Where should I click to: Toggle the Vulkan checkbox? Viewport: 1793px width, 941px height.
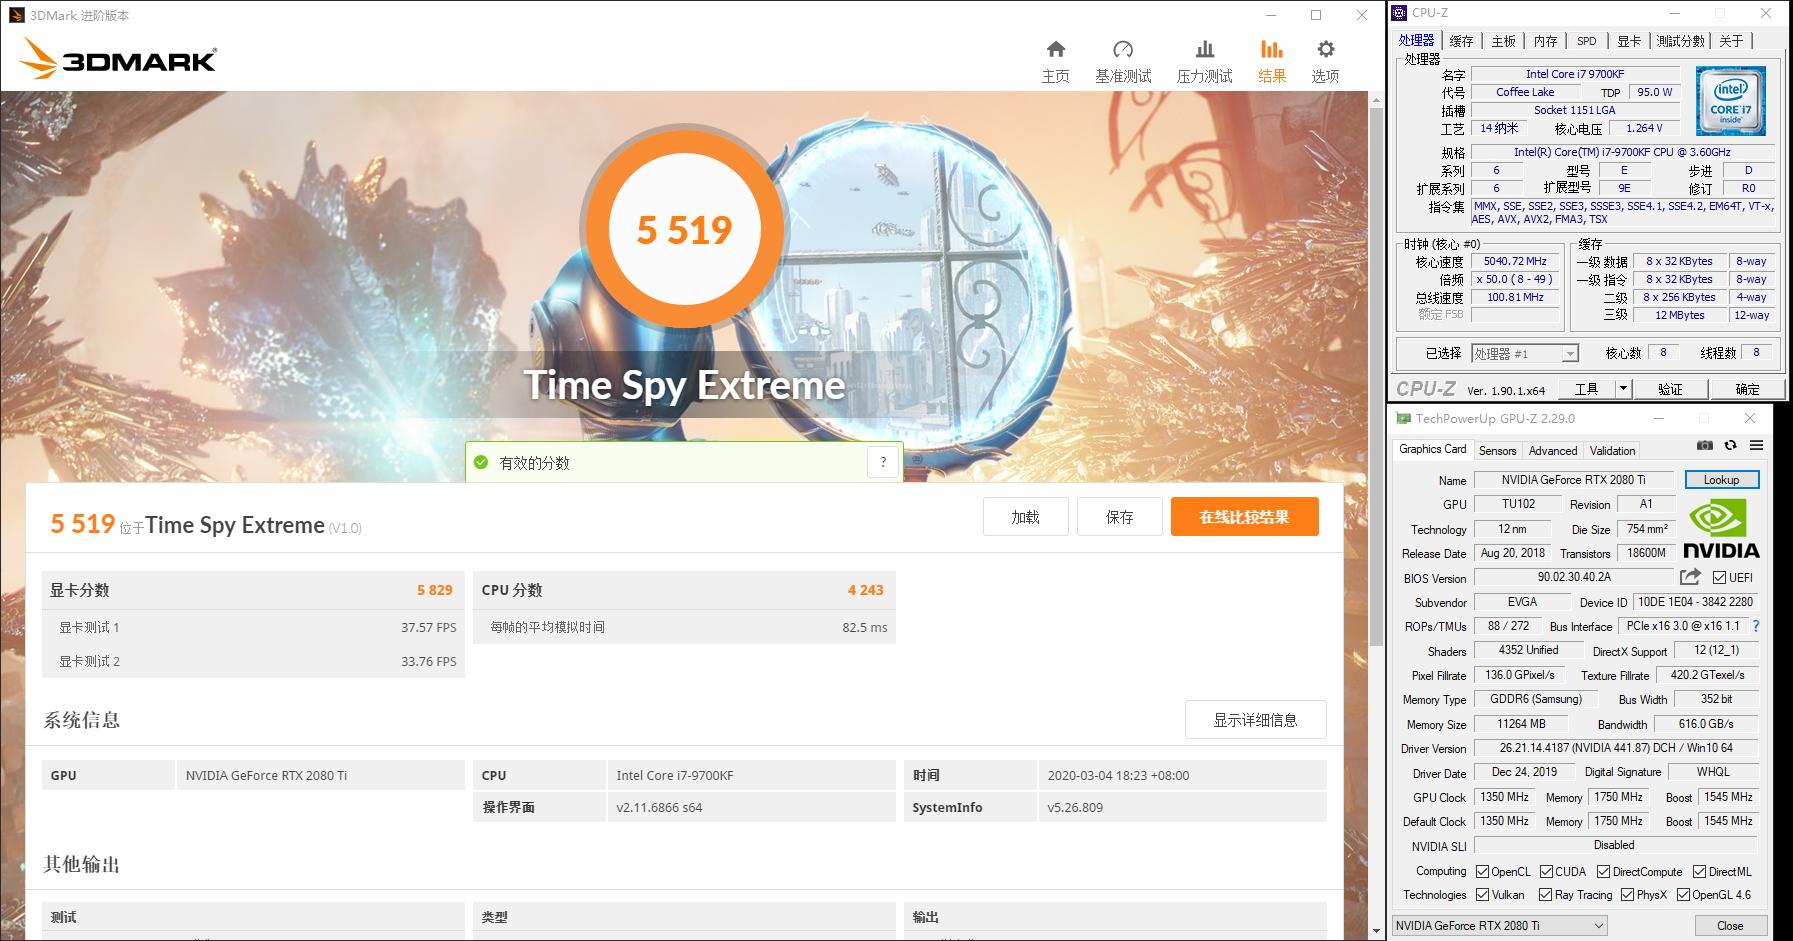tap(1482, 895)
